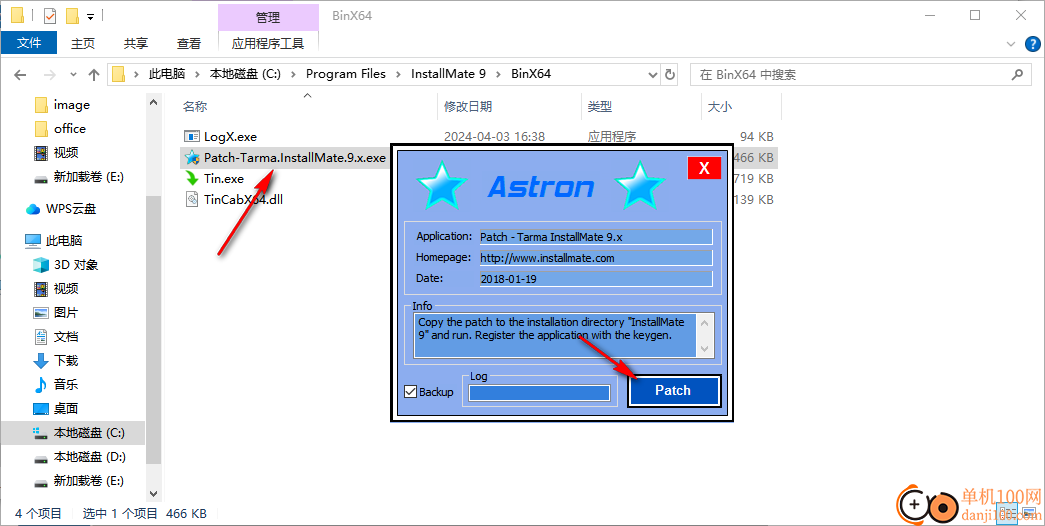The width and height of the screenshot is (1045, 526).
Task: Open the 文件 ribbon tab
Action: [x=29, y=43]
